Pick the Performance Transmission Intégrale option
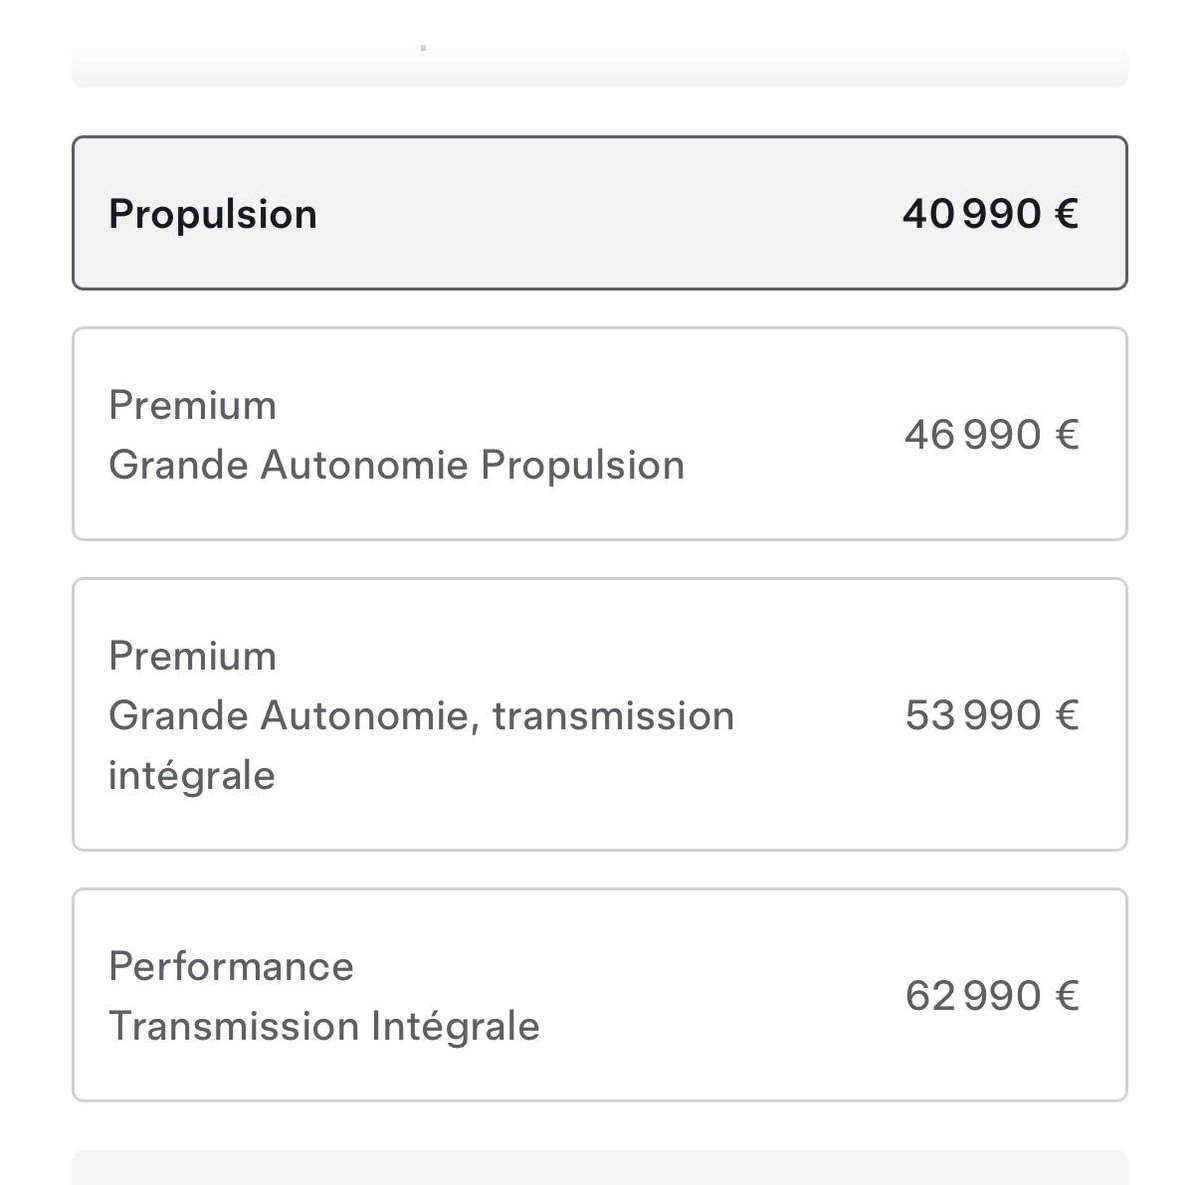Image resolution: width=1200 pixels, height=1185 pixels. (600, 995)
